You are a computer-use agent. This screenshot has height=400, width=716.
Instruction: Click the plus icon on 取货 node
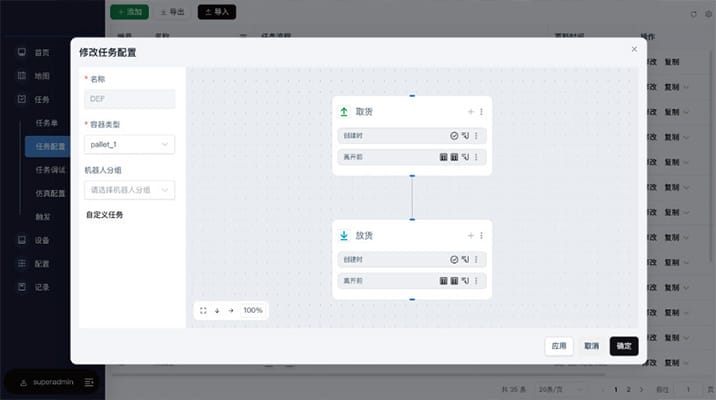(x=470, y=112)
